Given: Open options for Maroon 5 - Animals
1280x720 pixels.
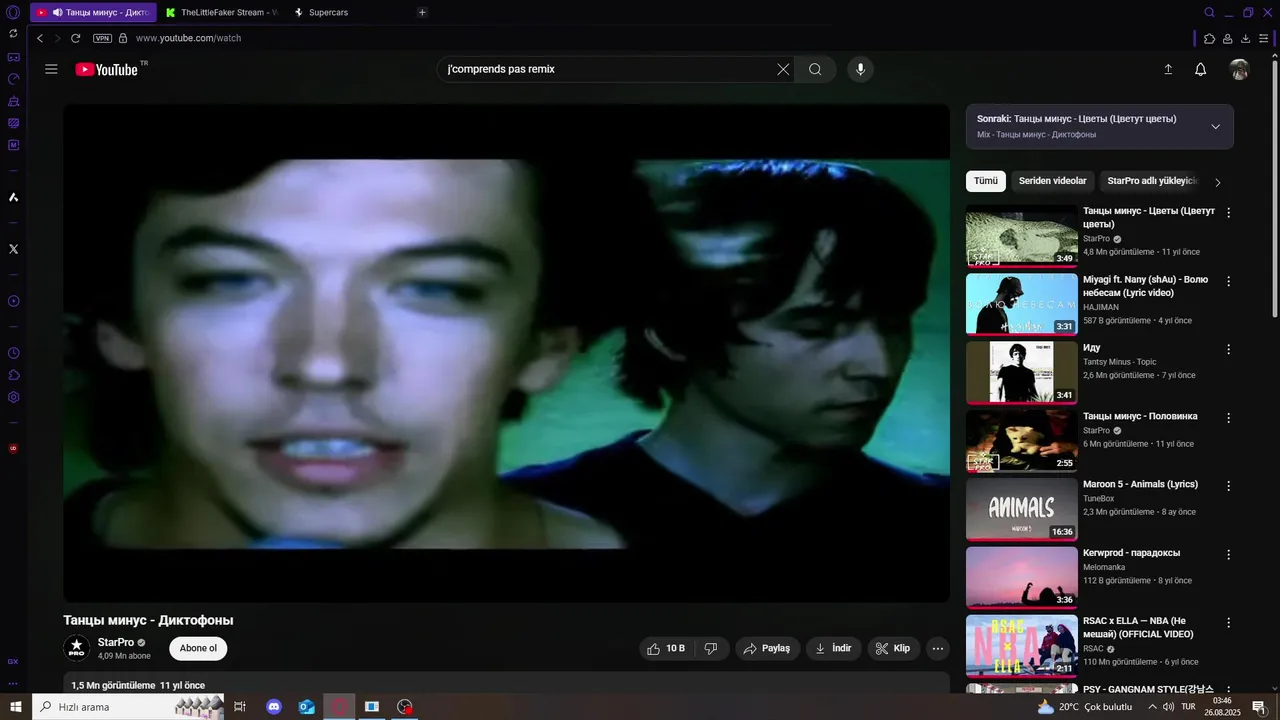Looking at the screenshot, I should pos(1229,486).
